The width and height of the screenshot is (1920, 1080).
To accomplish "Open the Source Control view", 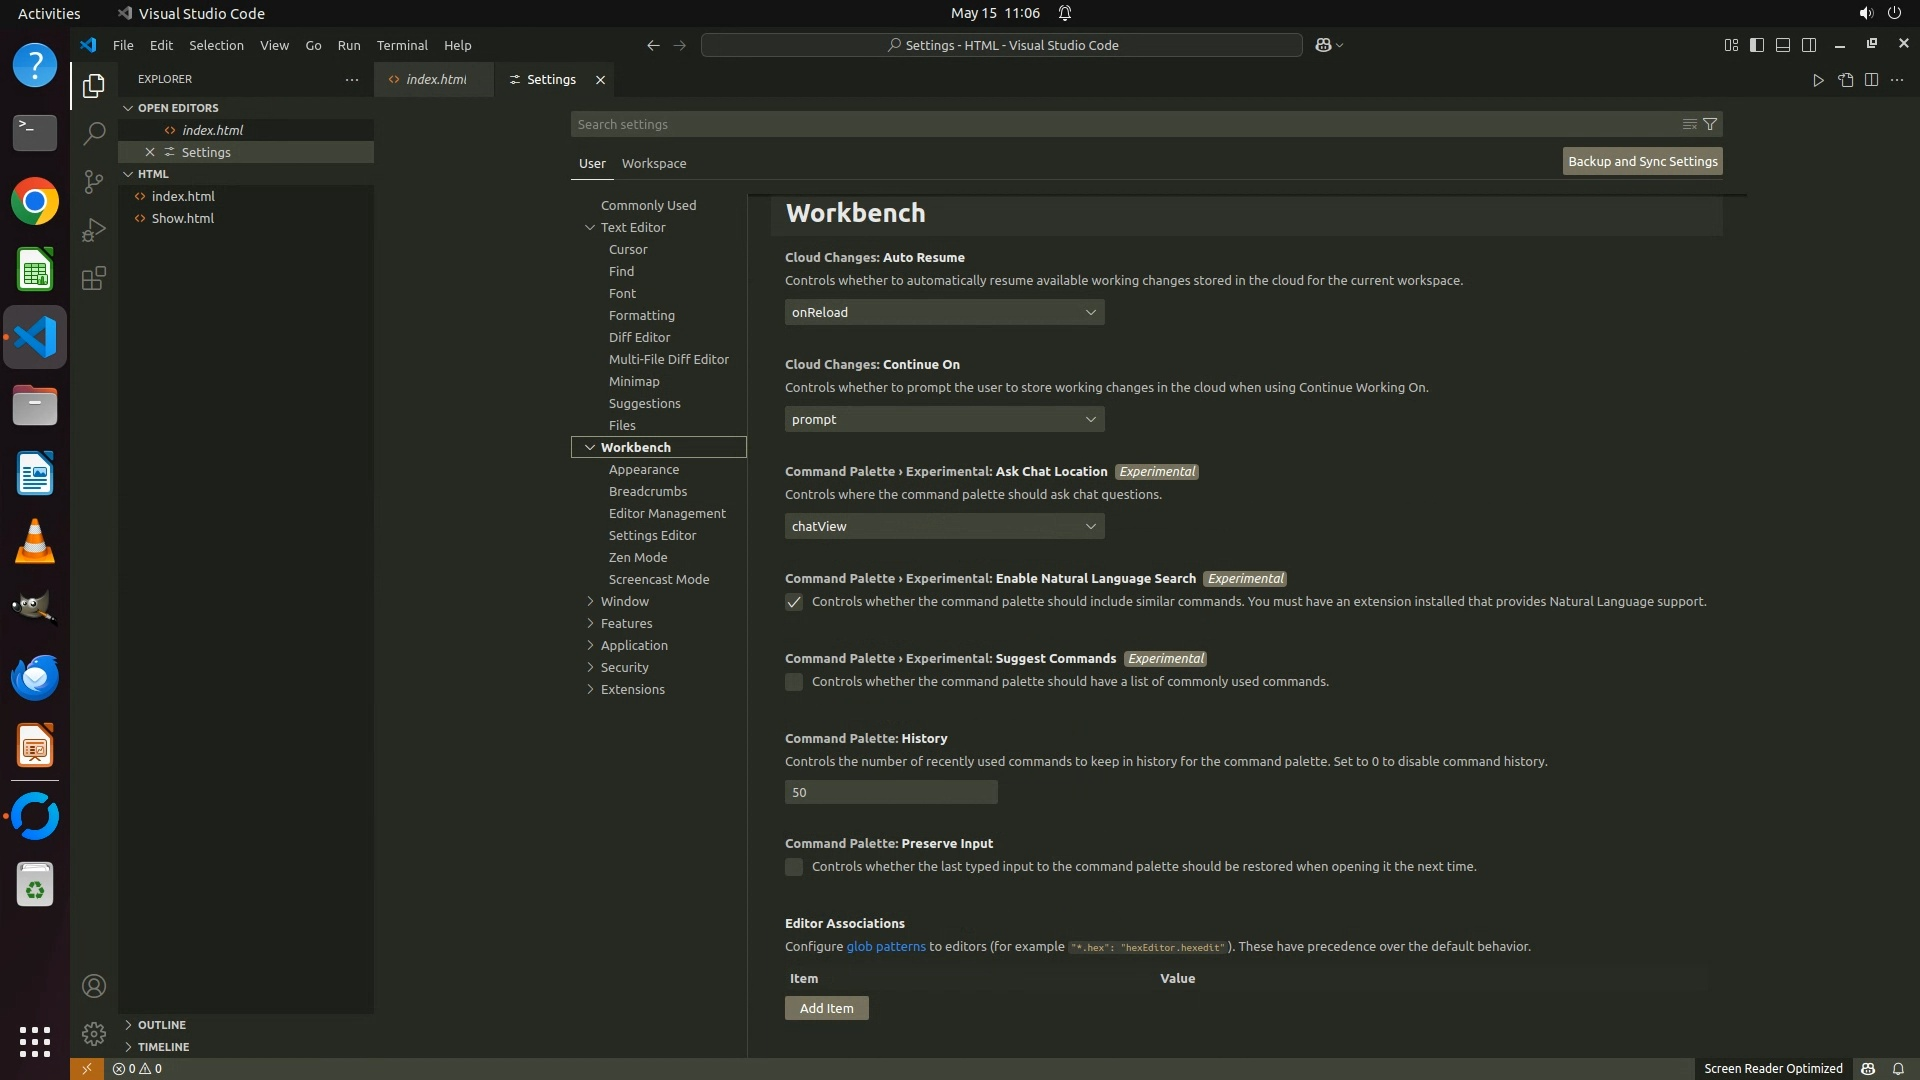I will tap(94, 181).
